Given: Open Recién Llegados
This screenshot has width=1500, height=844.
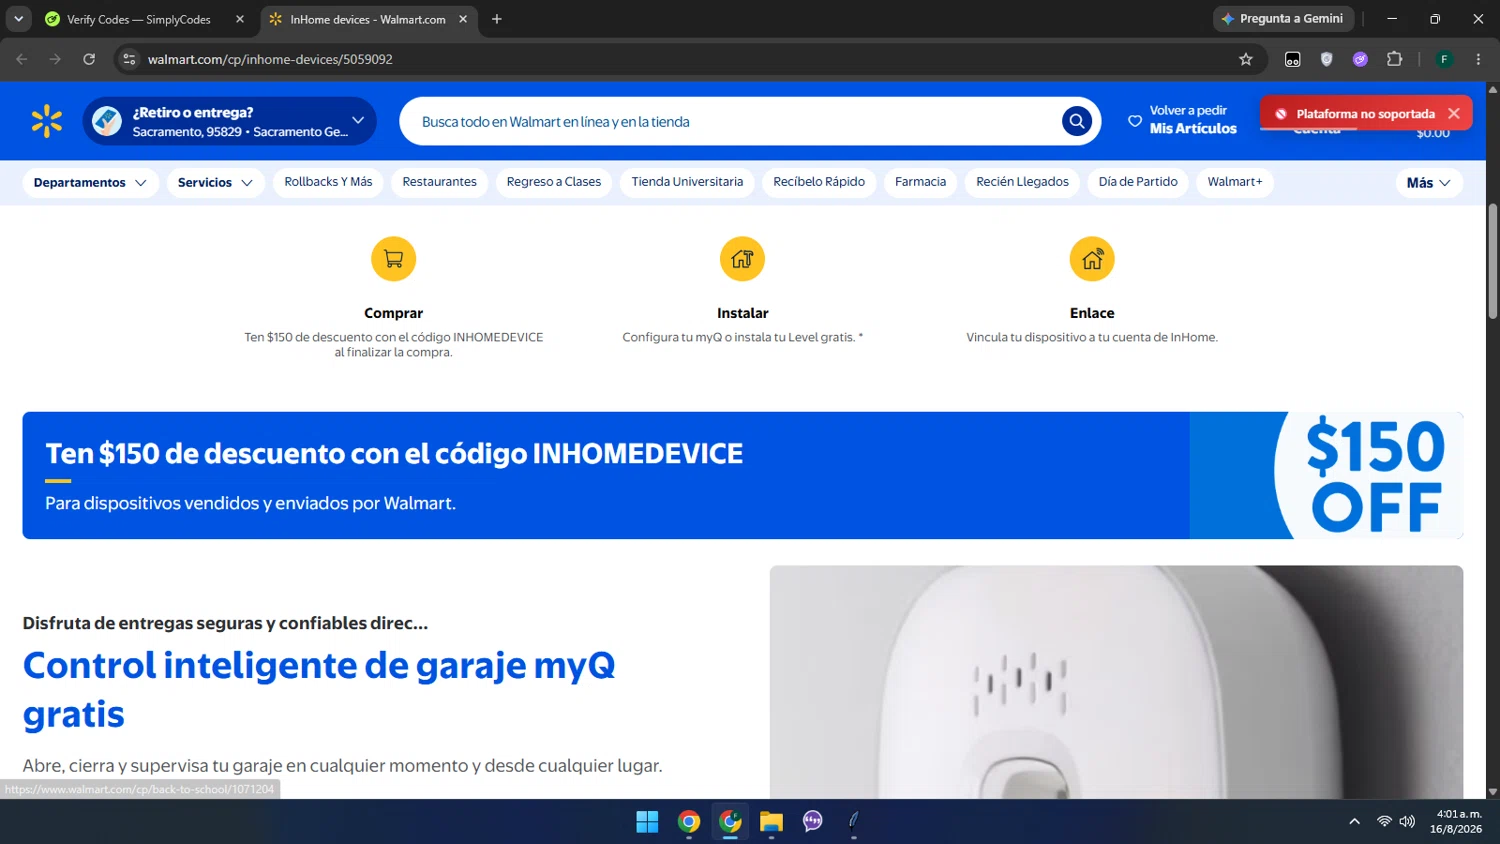Looking at the screenshot, I should [1022, 182].
